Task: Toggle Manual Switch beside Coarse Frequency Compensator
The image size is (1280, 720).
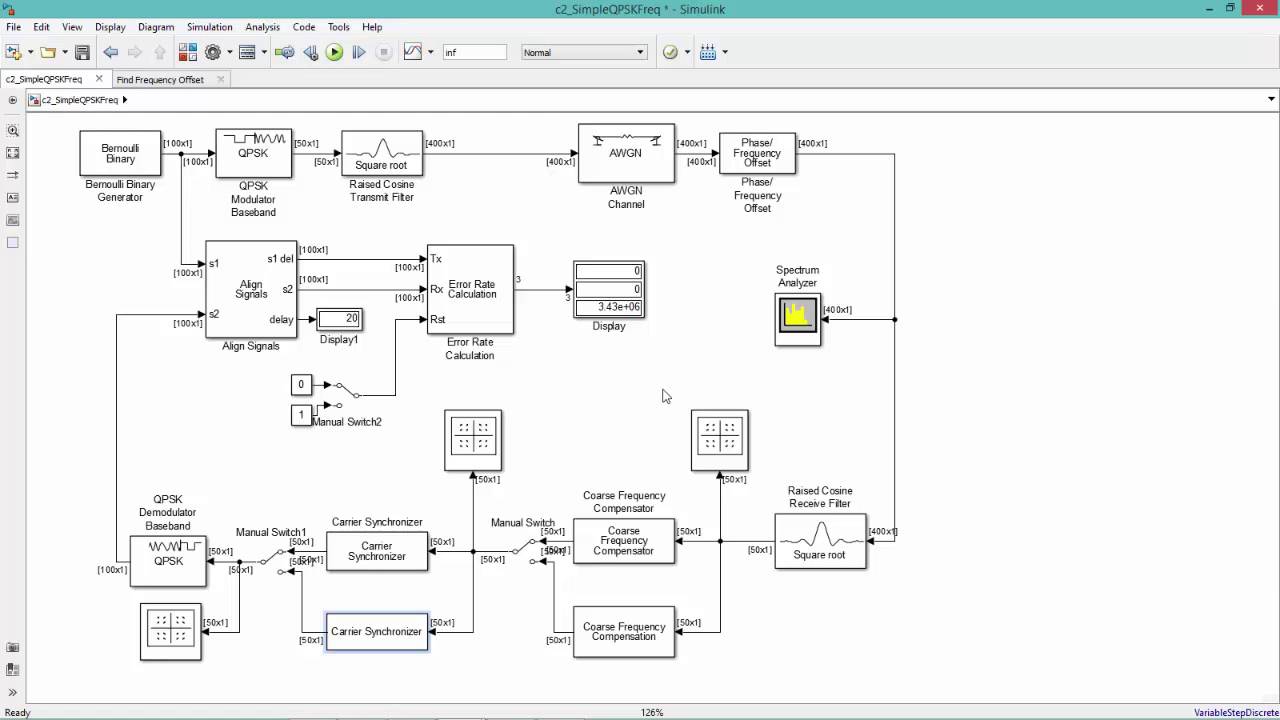Action: click(x=523, y=551)
